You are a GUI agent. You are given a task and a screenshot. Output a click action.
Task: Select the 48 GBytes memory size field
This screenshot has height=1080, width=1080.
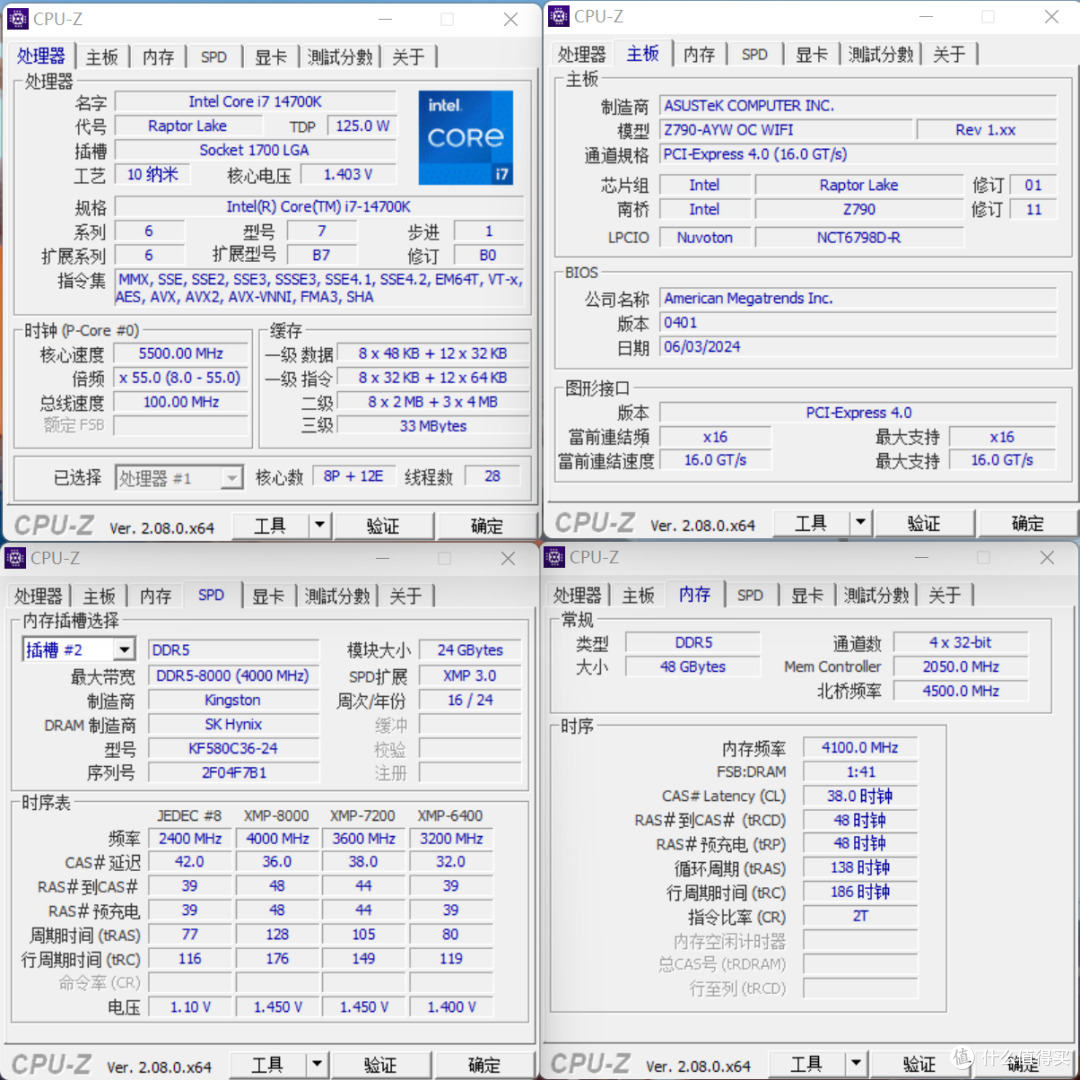coord(693,666)
